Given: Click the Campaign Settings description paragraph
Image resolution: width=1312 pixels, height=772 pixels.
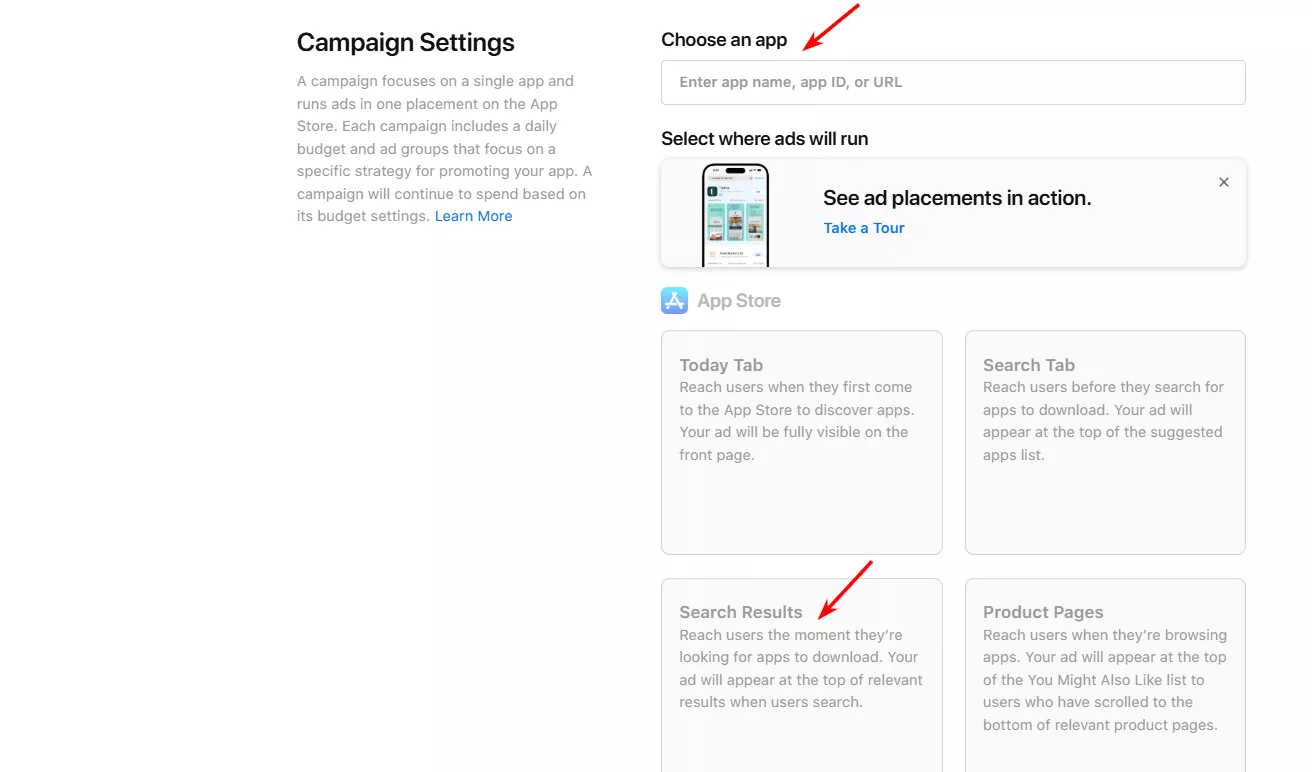Looking at the screenshot, I should click(445, 148).
